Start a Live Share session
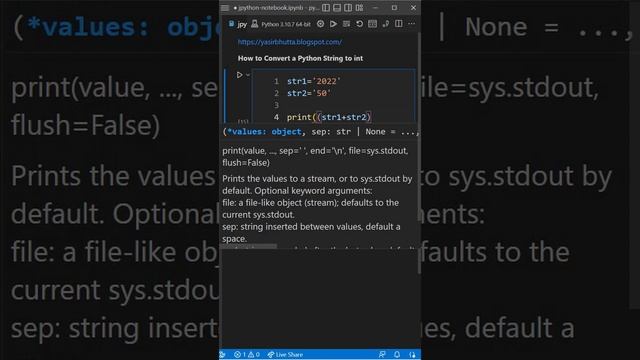640x360 pixels. pyautogui.click(x=285, y=355)
